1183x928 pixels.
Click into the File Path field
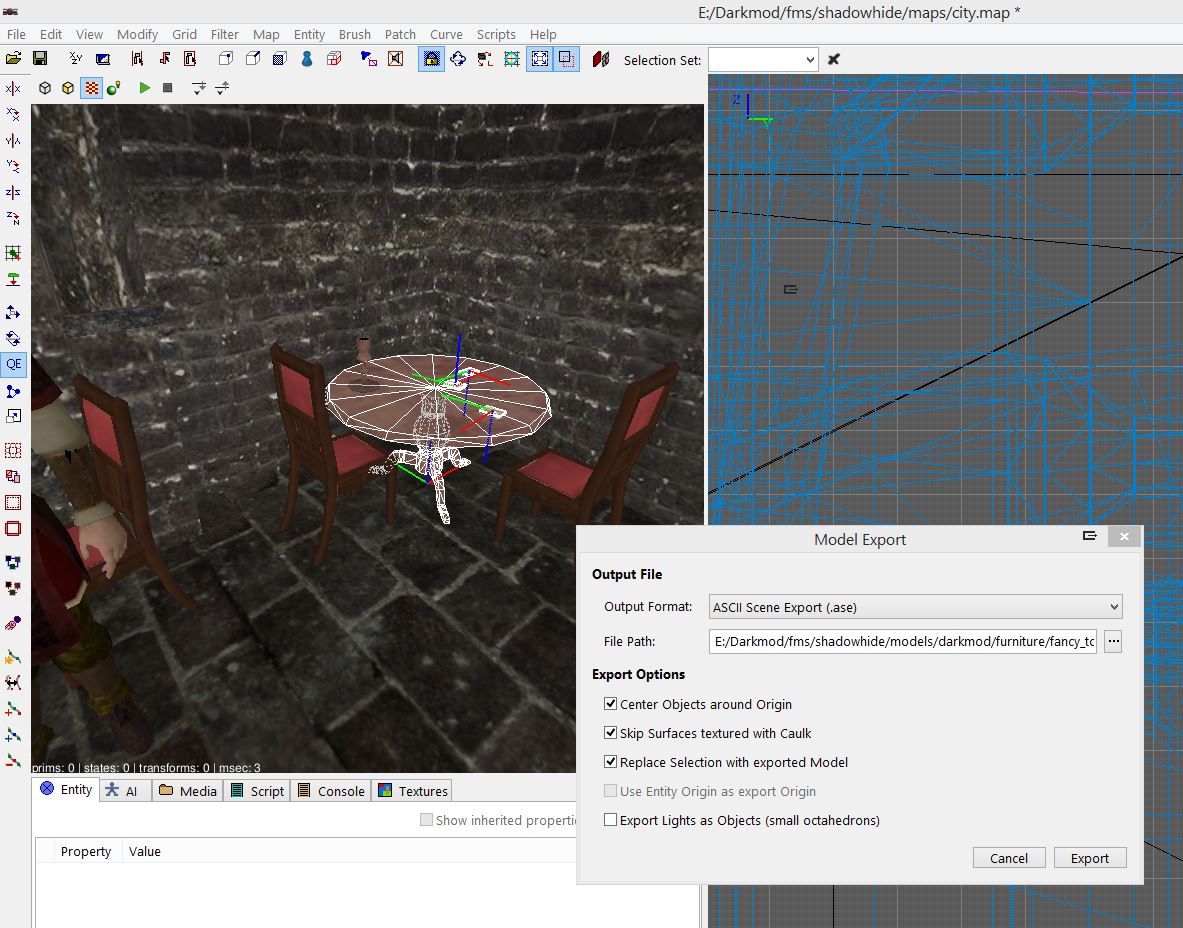click(902, 642)
